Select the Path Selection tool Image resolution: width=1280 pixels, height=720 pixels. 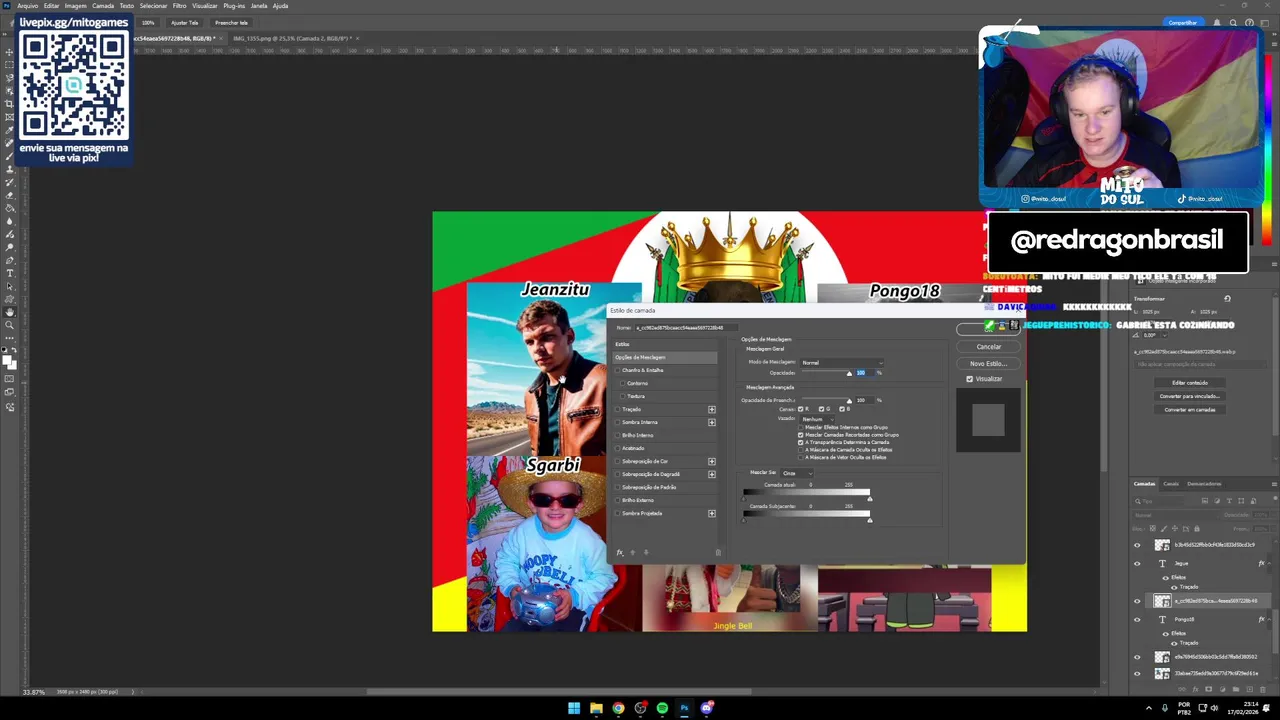click(9, 285)
